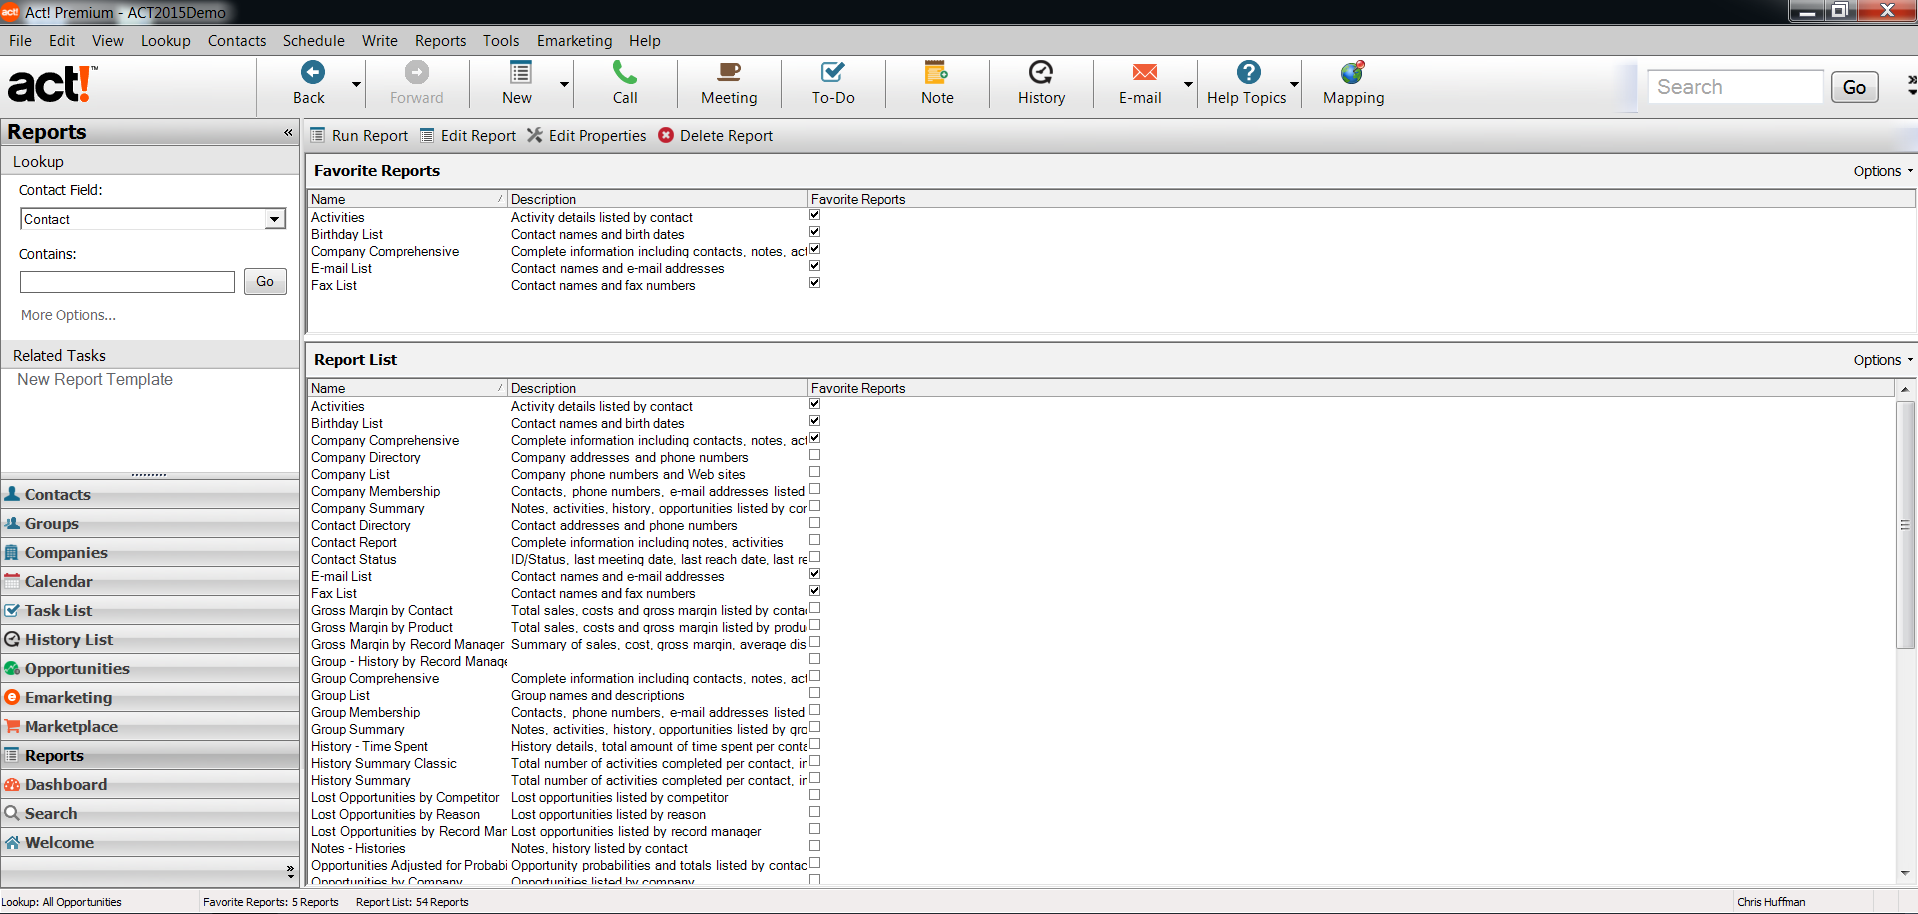Image resolution: width=1918 pixels, height=914 pixels.
Task: Open Options menu for Favorite Reports
Action: click(x=1883, y=171)
